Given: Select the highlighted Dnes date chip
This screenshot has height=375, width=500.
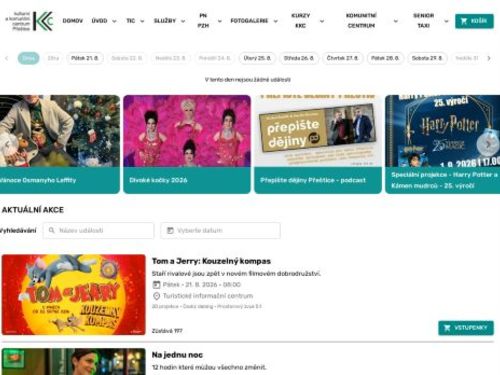Looking at the screenshot, I should [x=28, y=58].
